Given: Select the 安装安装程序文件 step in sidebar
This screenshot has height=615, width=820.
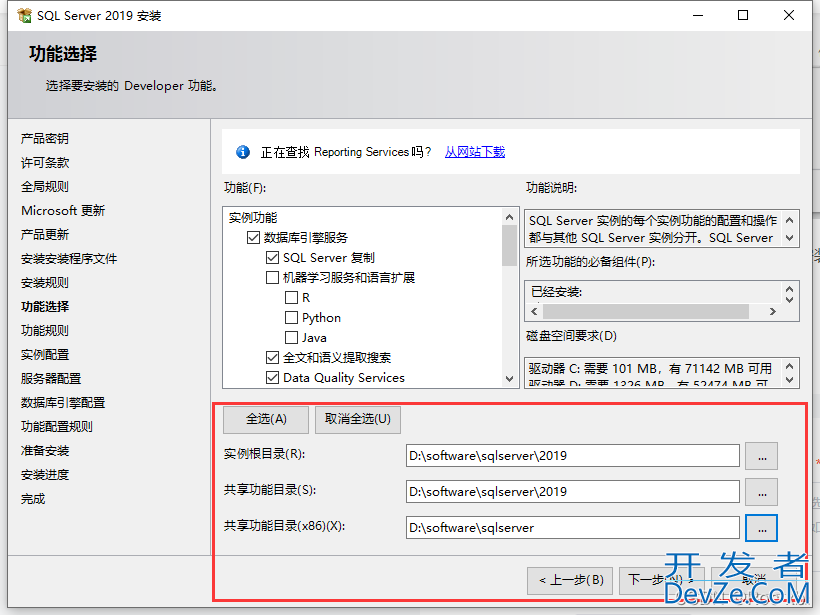Looking at the screenshot, I should pyautogui.click(x=69, y=259).
